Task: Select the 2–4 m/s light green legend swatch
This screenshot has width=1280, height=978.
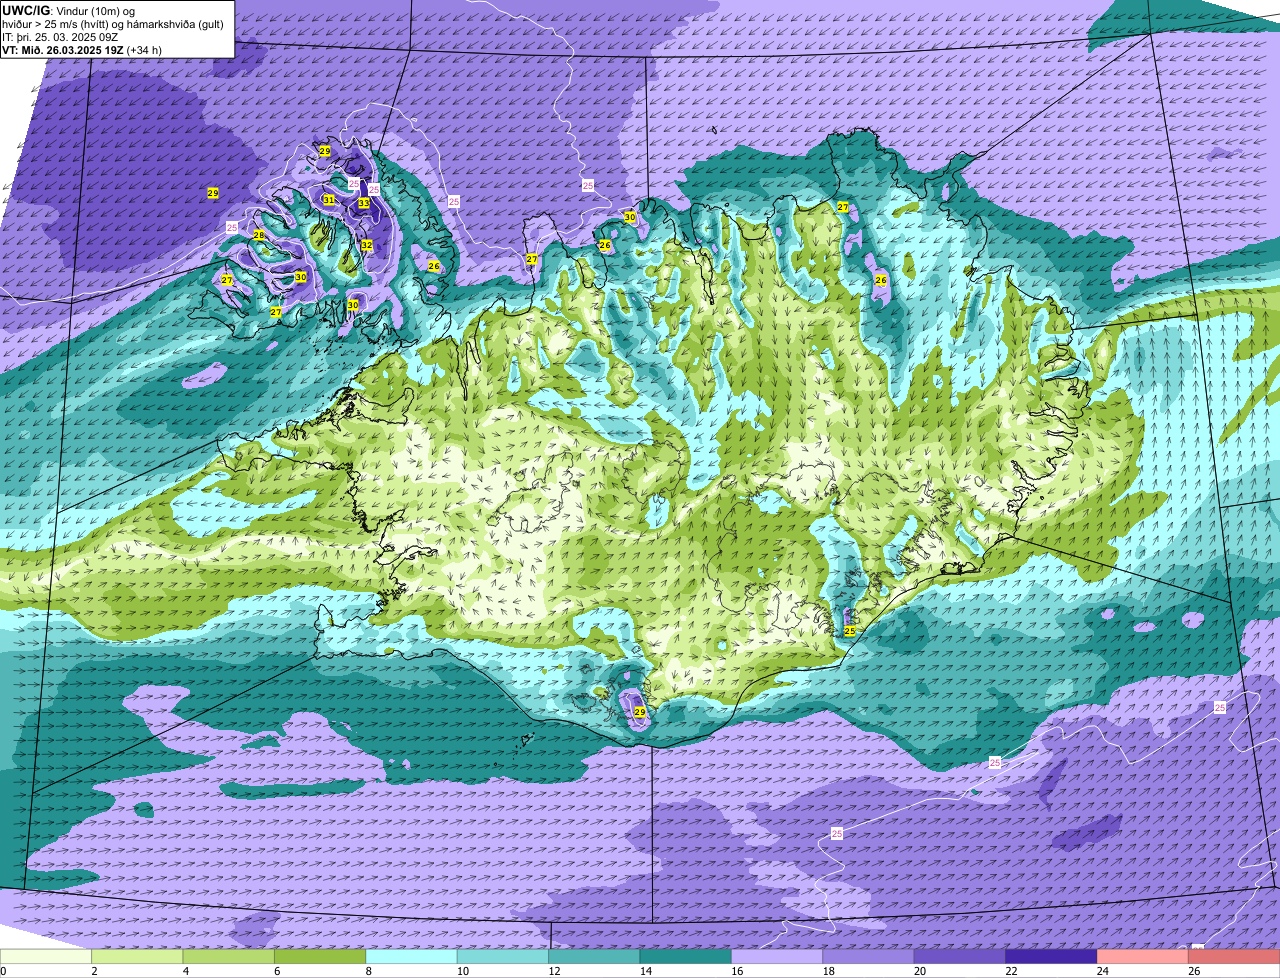Action: [x=138, y=956]
